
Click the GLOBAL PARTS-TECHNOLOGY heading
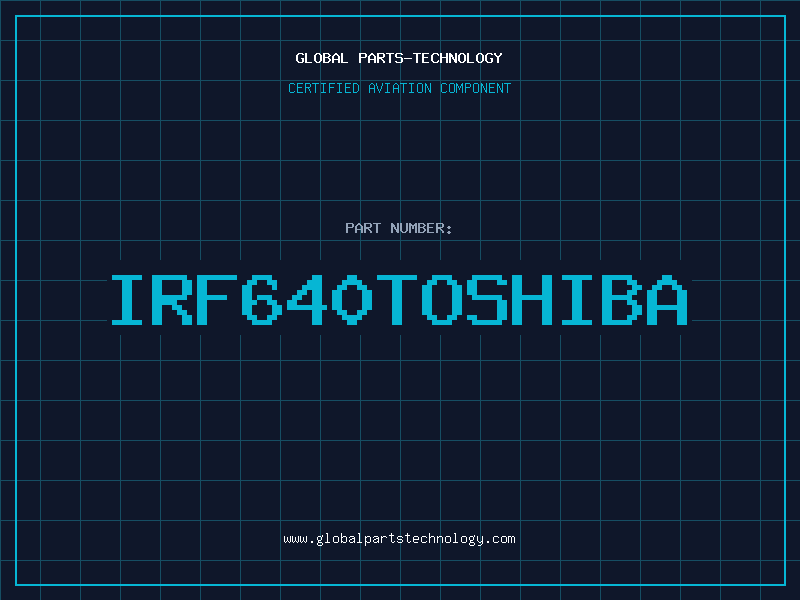(x=399, y=58)
